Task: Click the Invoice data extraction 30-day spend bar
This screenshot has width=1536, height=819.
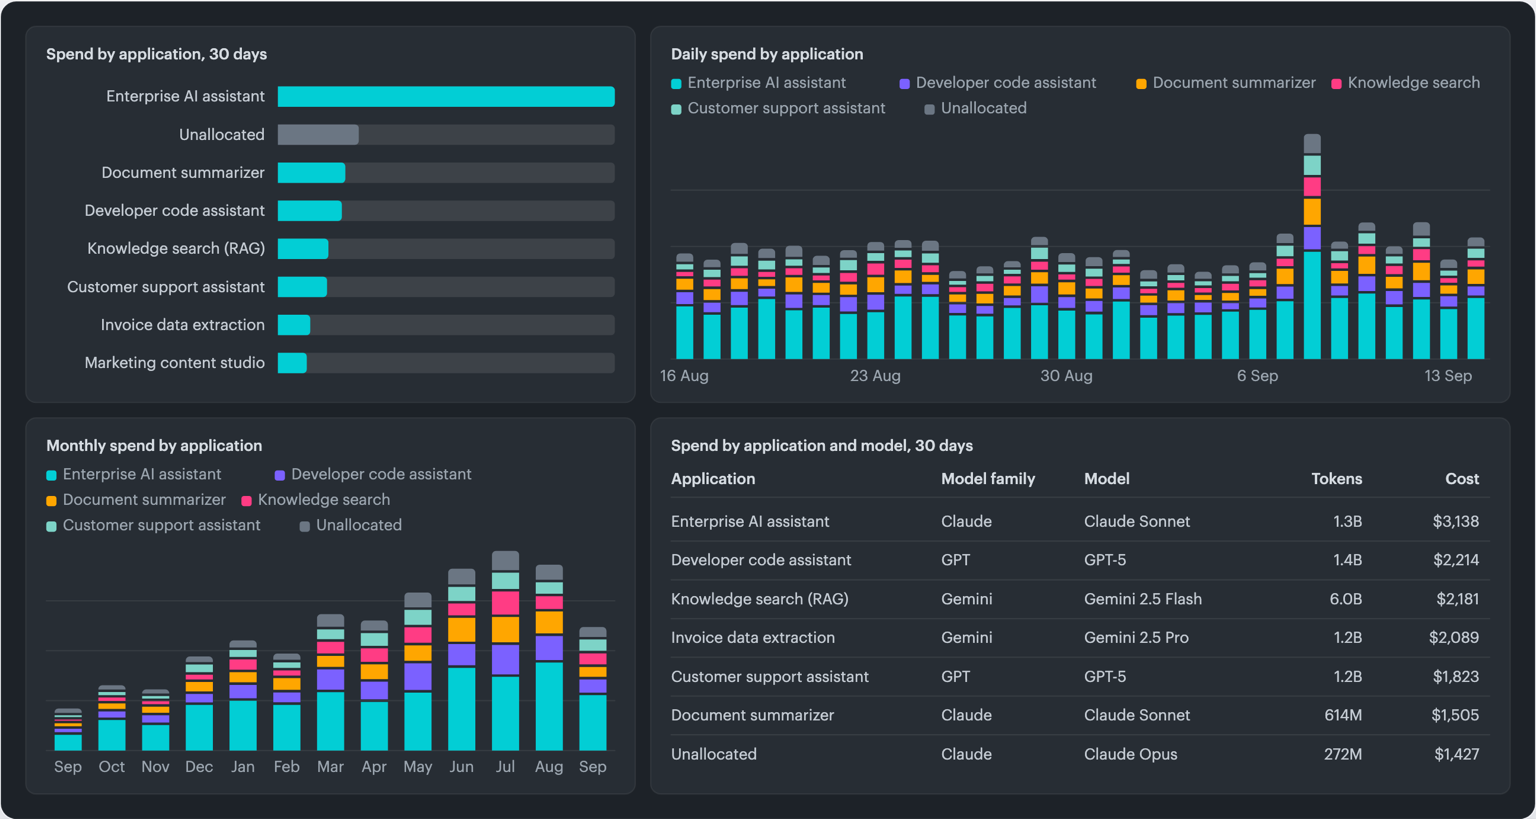Action: (x=294, y=325)
